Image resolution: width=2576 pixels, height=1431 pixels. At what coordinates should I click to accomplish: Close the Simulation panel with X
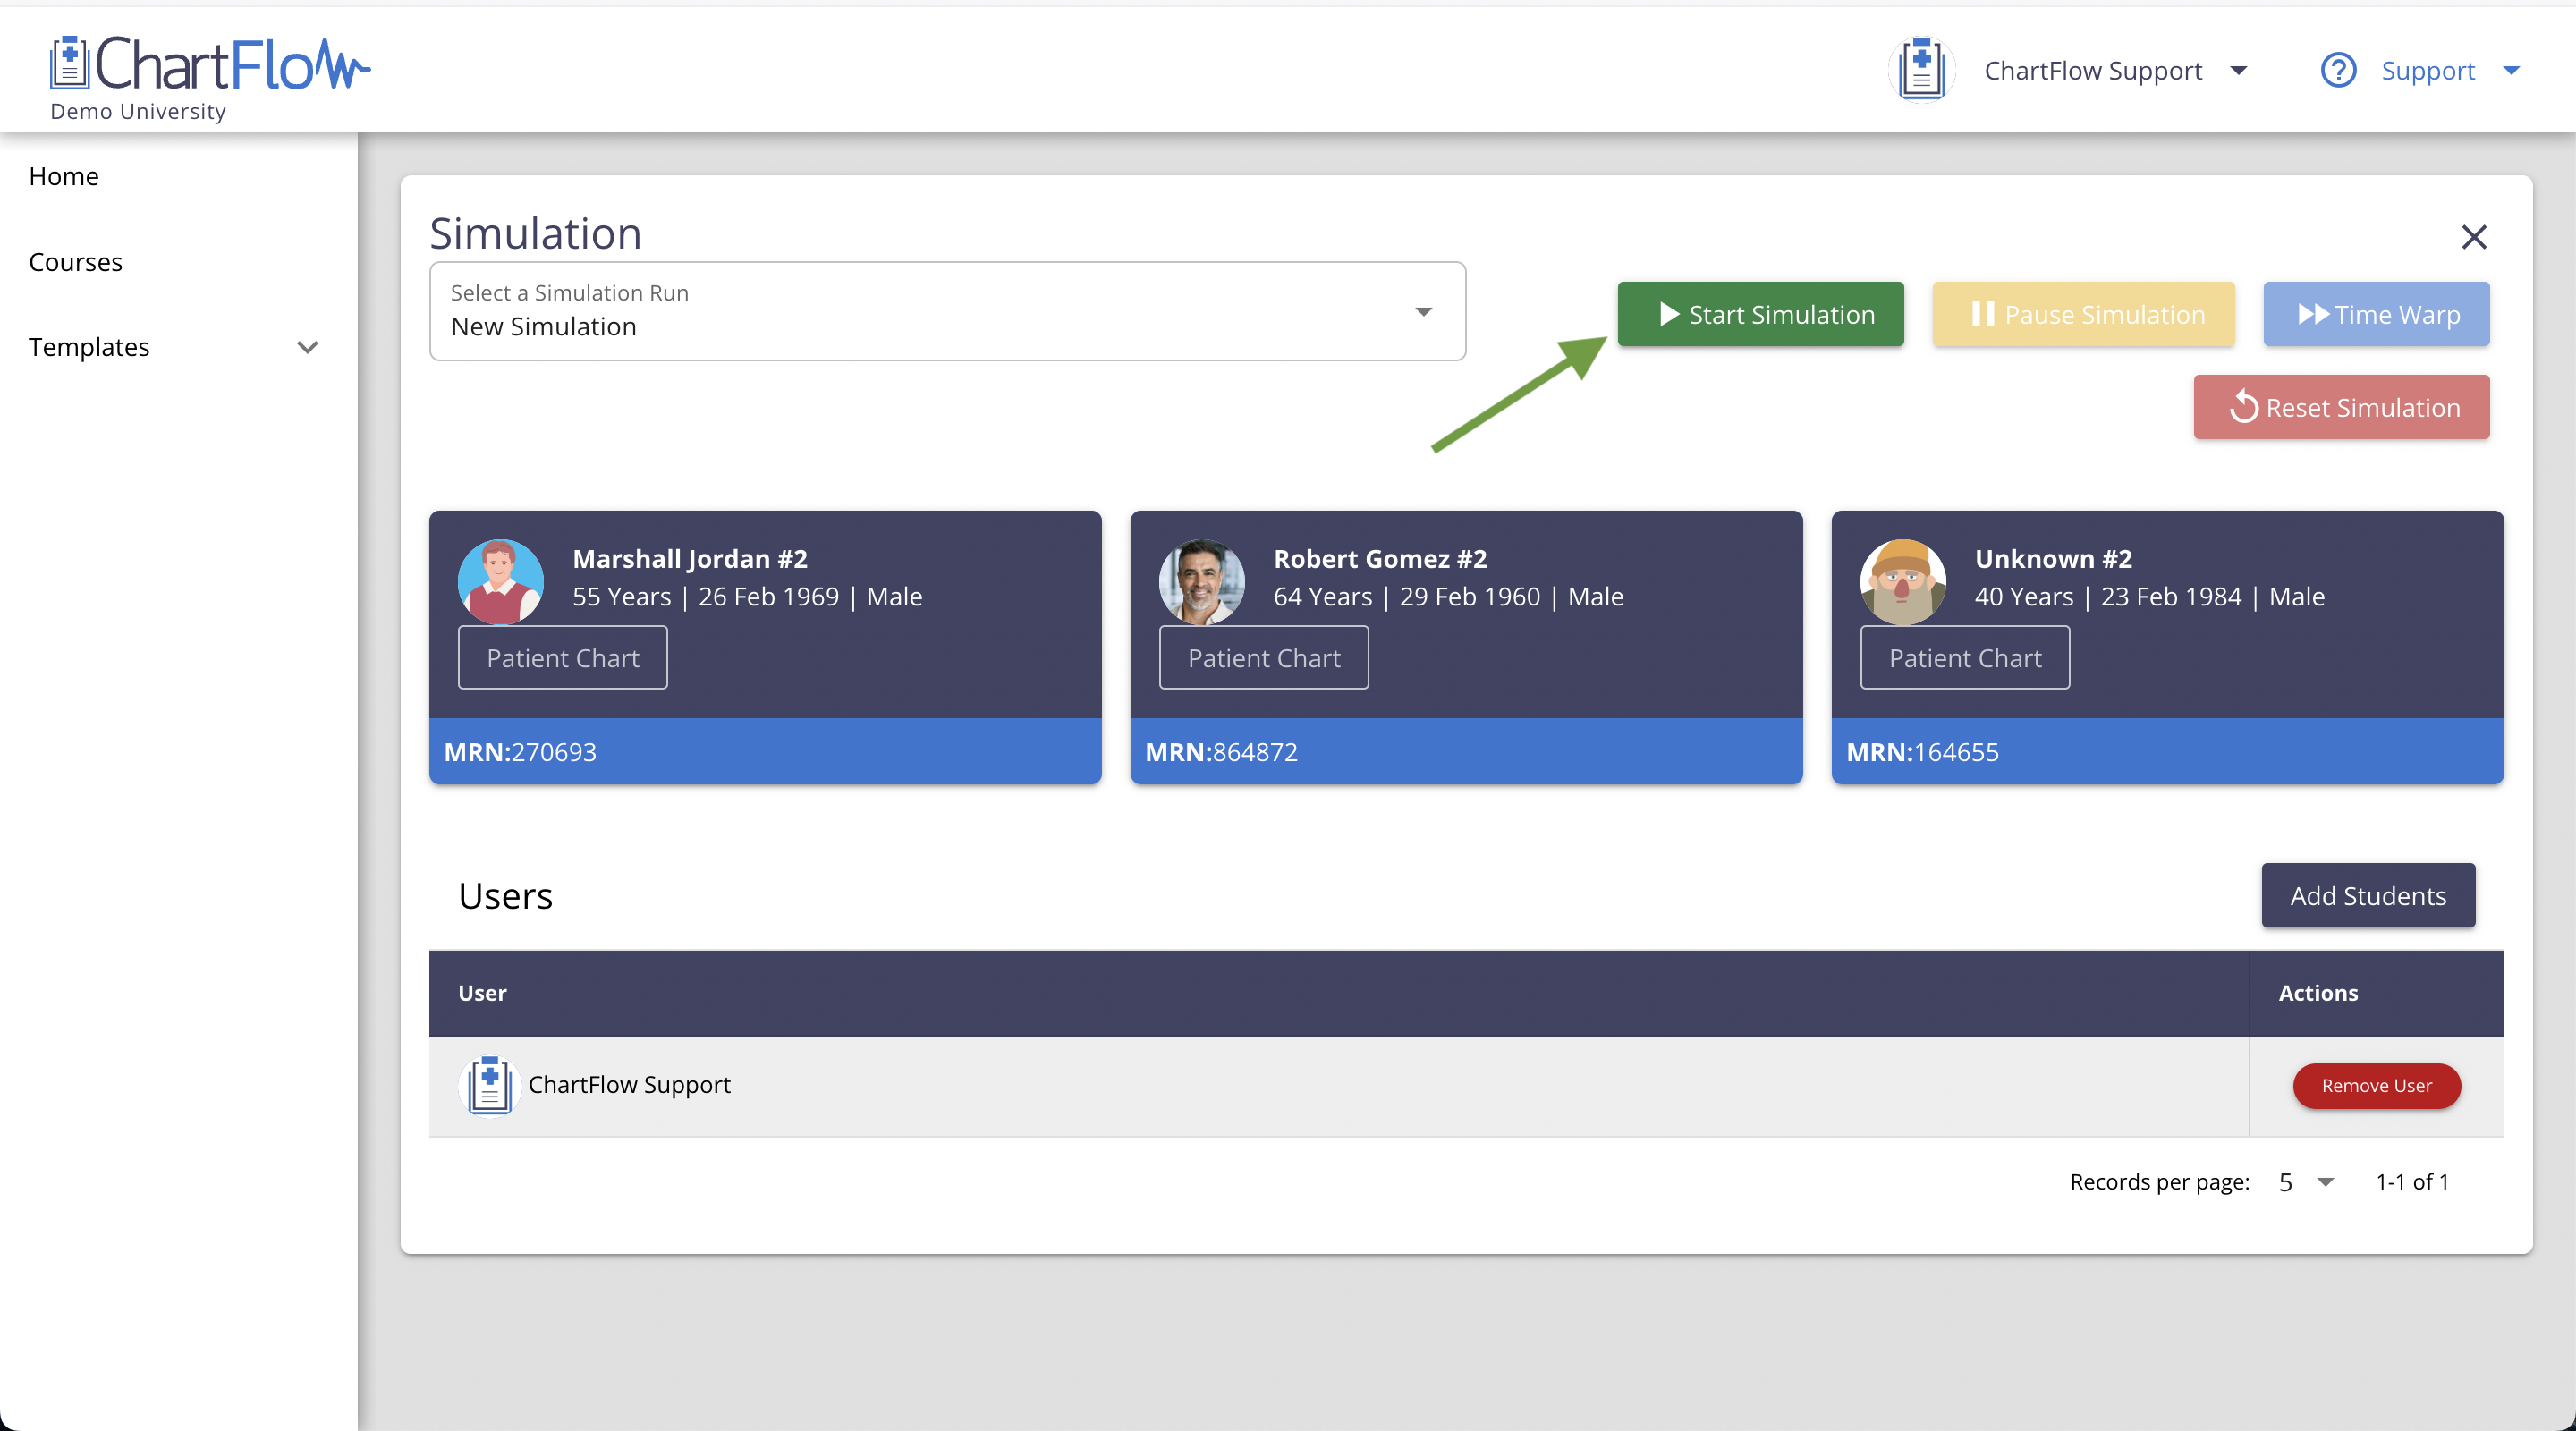[x=2473, y=237]
